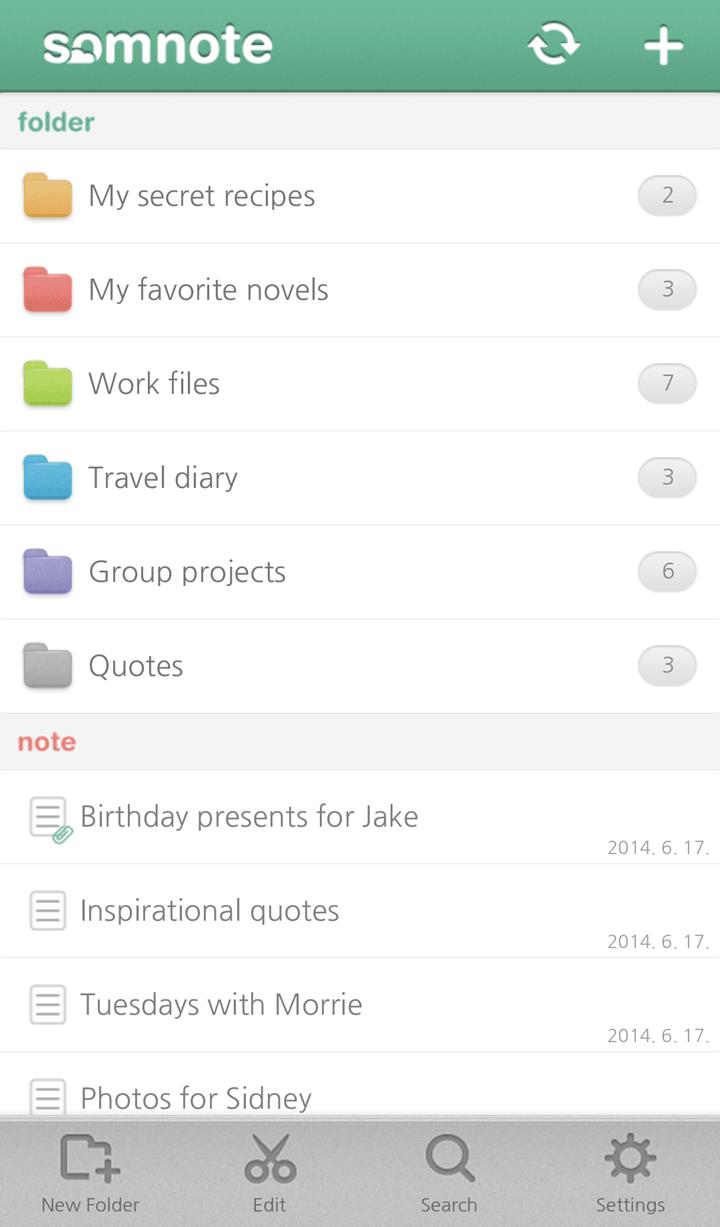Tap the green Work files folder icon

[x=47, y=384]
